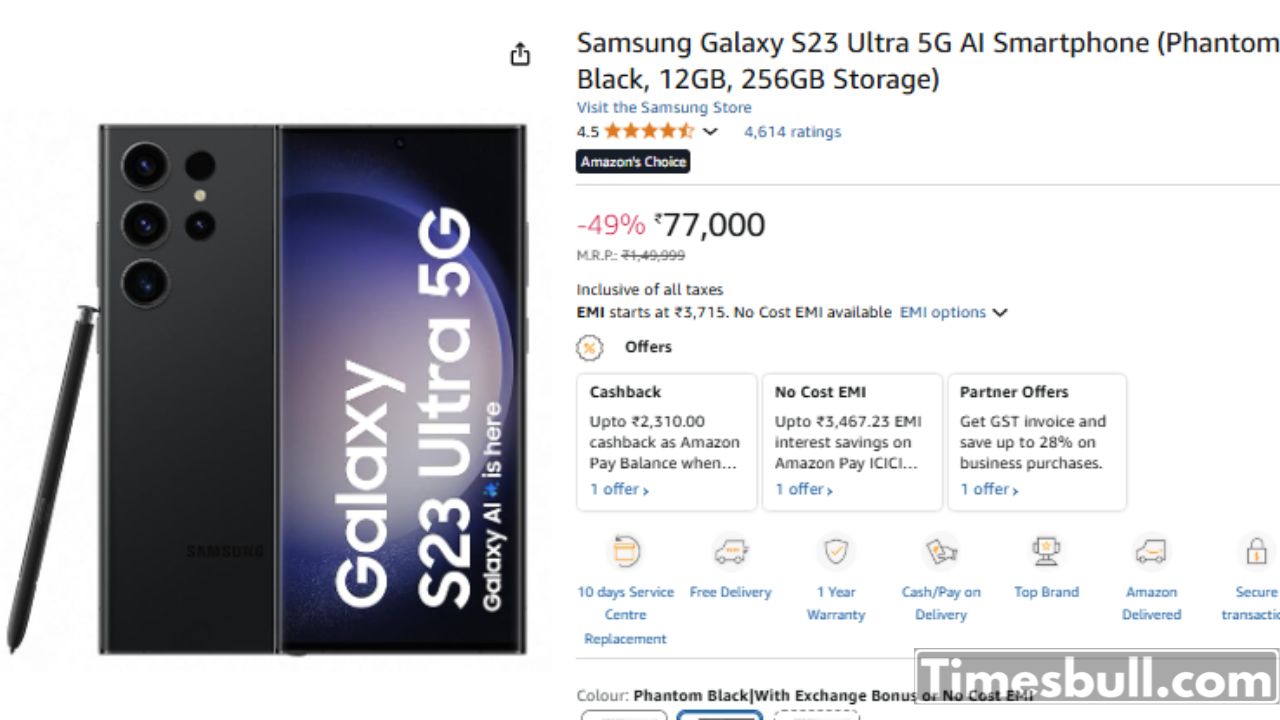Open the 4,614 ratings link
This screenshot has width=1280, height=720.
pyautogui.click(x=792, y=132)
